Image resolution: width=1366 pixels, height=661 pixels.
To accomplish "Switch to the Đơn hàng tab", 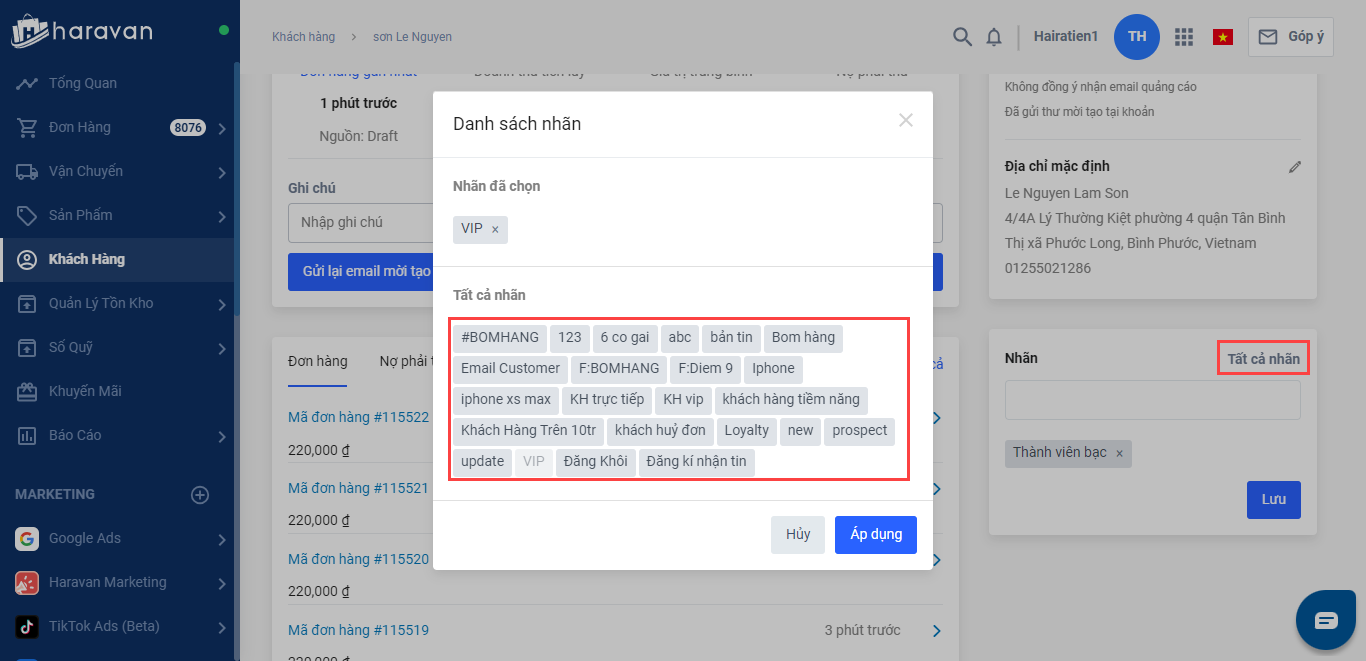I will (317, 361).
